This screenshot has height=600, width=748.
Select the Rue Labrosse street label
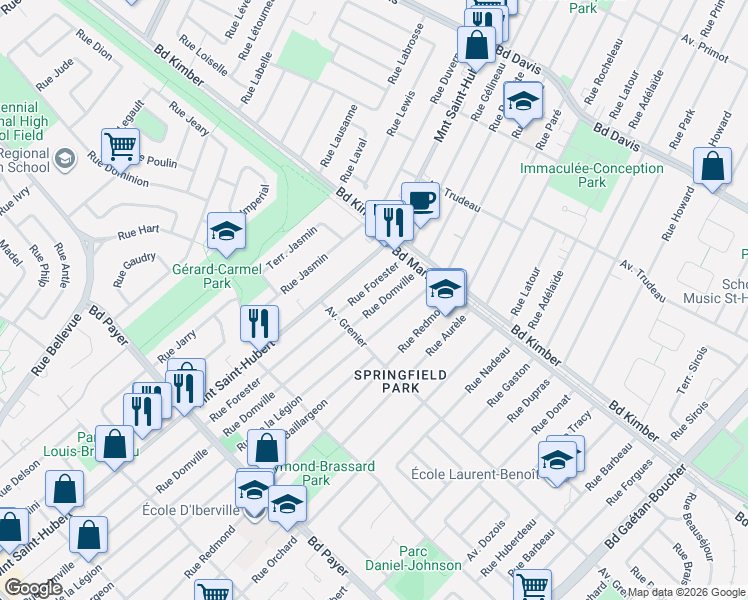tap(405, 54)
